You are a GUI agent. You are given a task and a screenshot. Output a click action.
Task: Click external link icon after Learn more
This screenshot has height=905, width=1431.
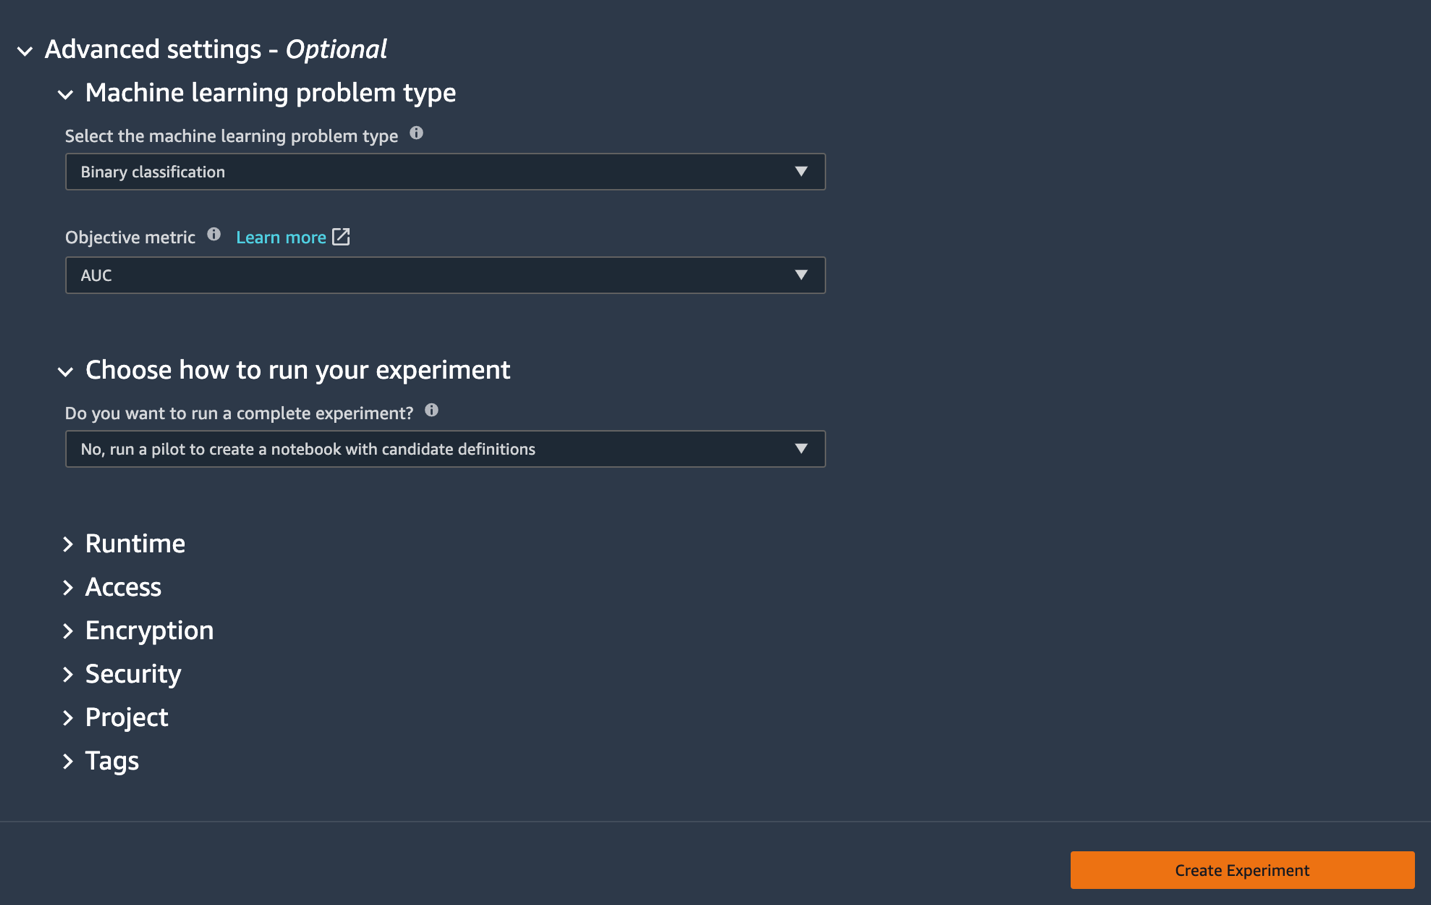341,237
